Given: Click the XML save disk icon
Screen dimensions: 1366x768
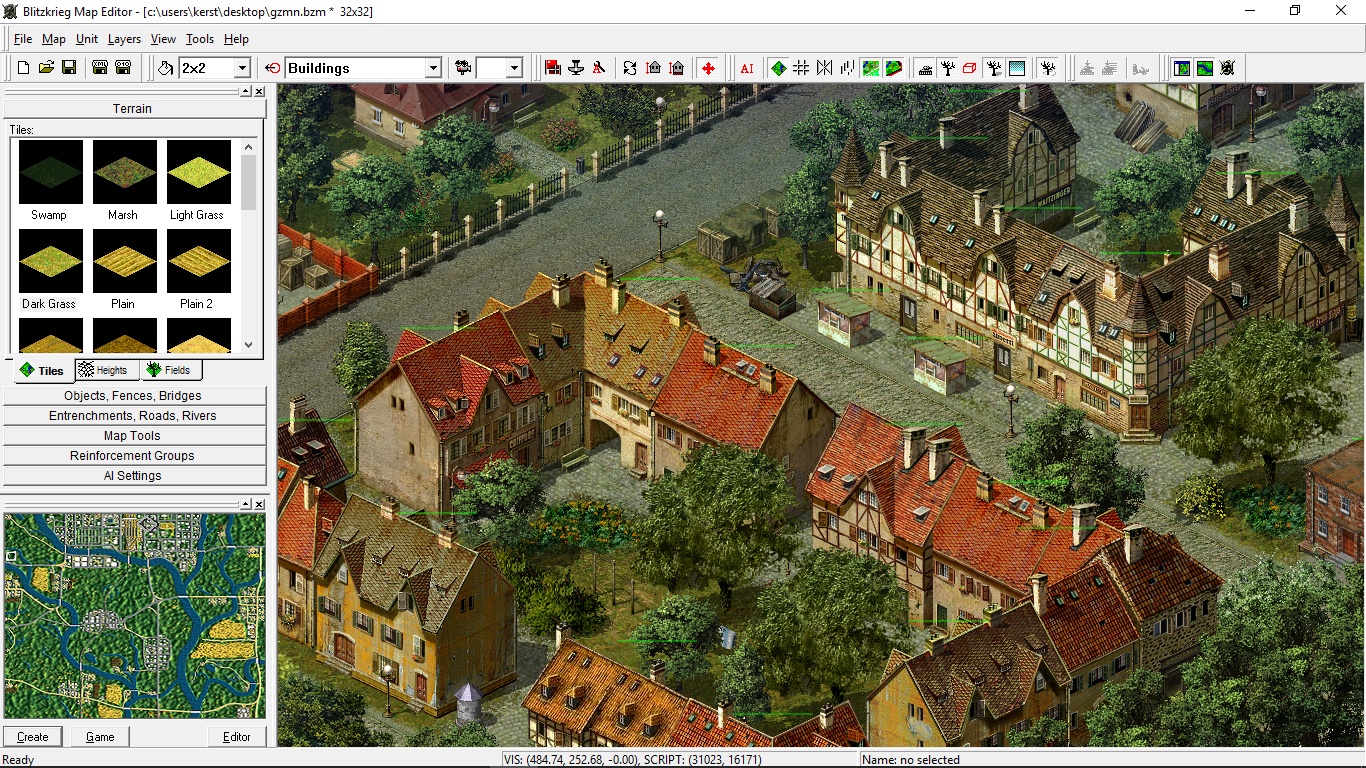Looking at the screenshot, I should pyautogui.click(x=100, y=68).
